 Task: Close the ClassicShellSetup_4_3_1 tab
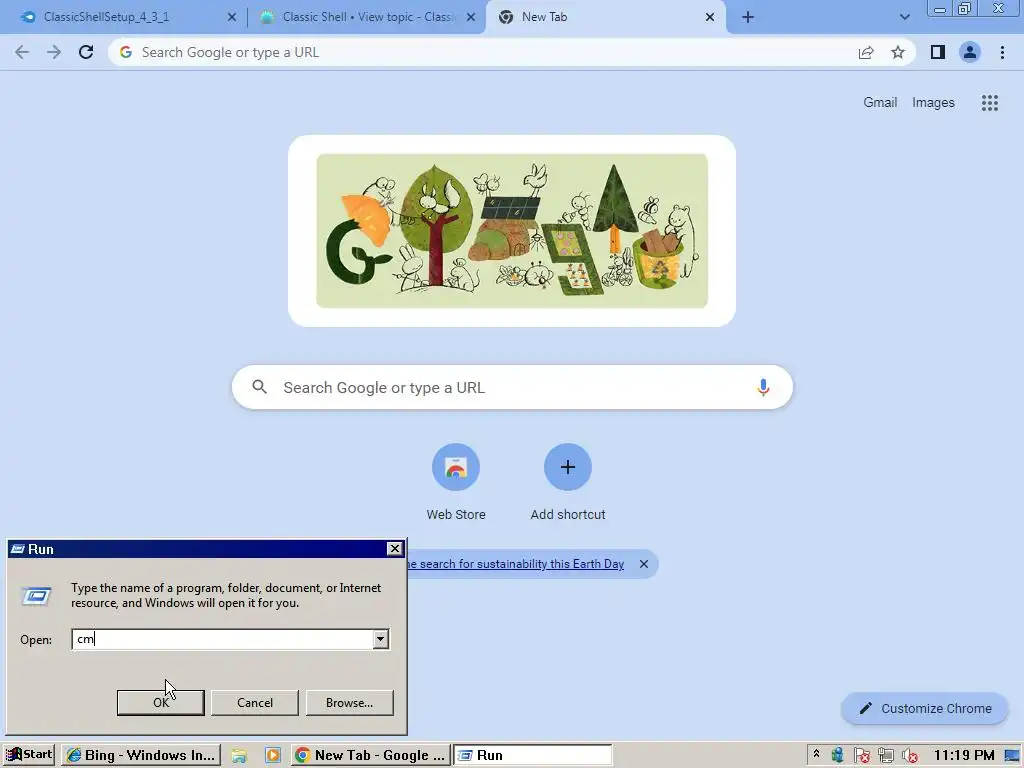pos(232,17)
